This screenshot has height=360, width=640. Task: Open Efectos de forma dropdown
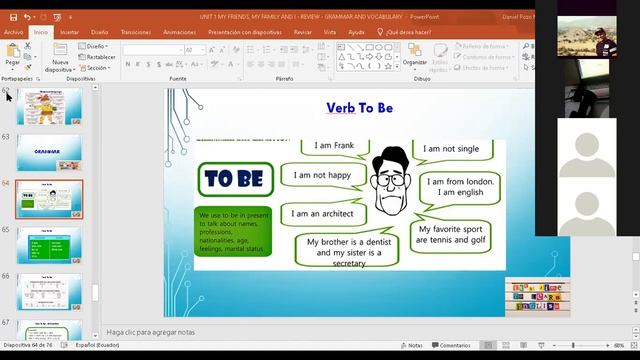point(482,68)
